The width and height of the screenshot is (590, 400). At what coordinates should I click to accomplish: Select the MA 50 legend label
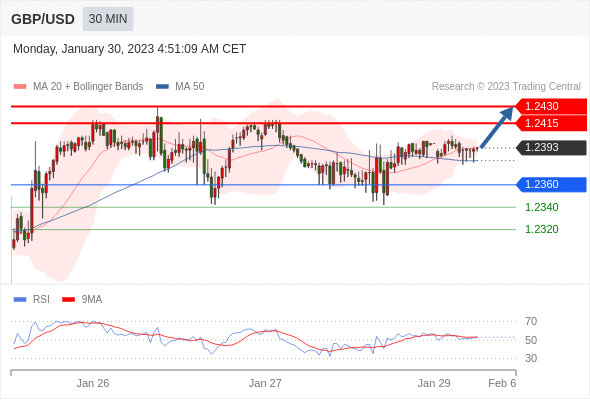190,87
